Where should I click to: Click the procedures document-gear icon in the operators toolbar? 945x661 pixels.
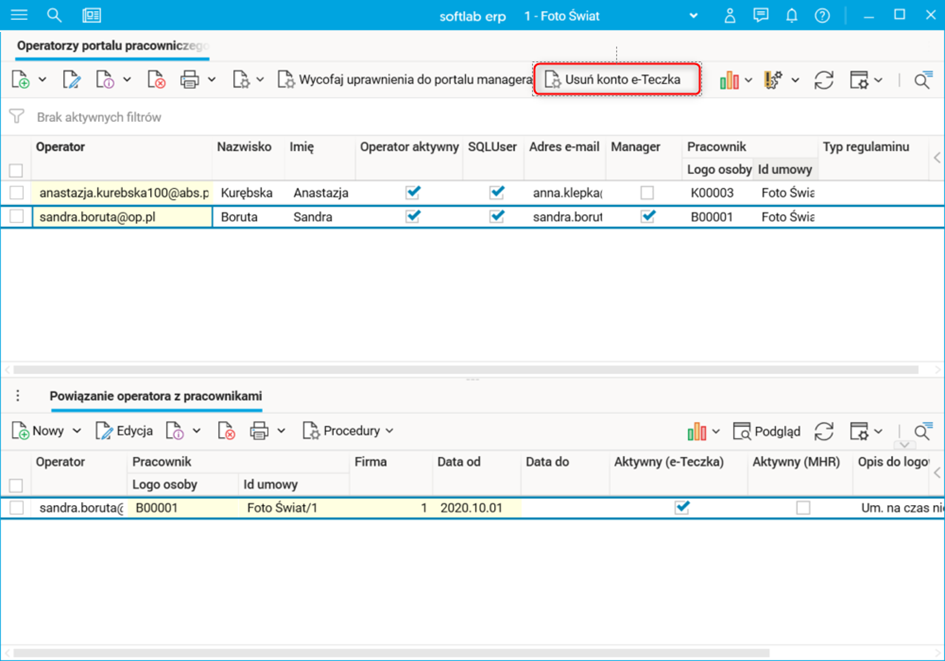click(x=241, y=80)
